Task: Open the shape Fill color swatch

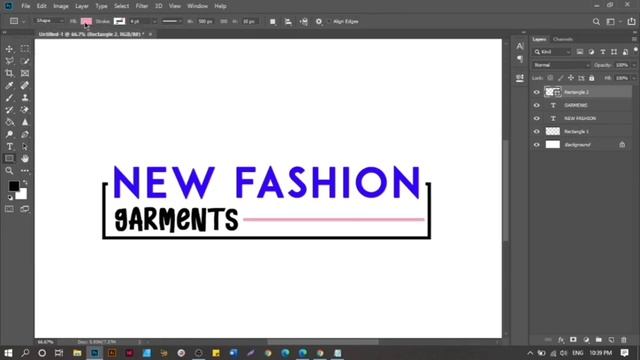Action: 86,21
